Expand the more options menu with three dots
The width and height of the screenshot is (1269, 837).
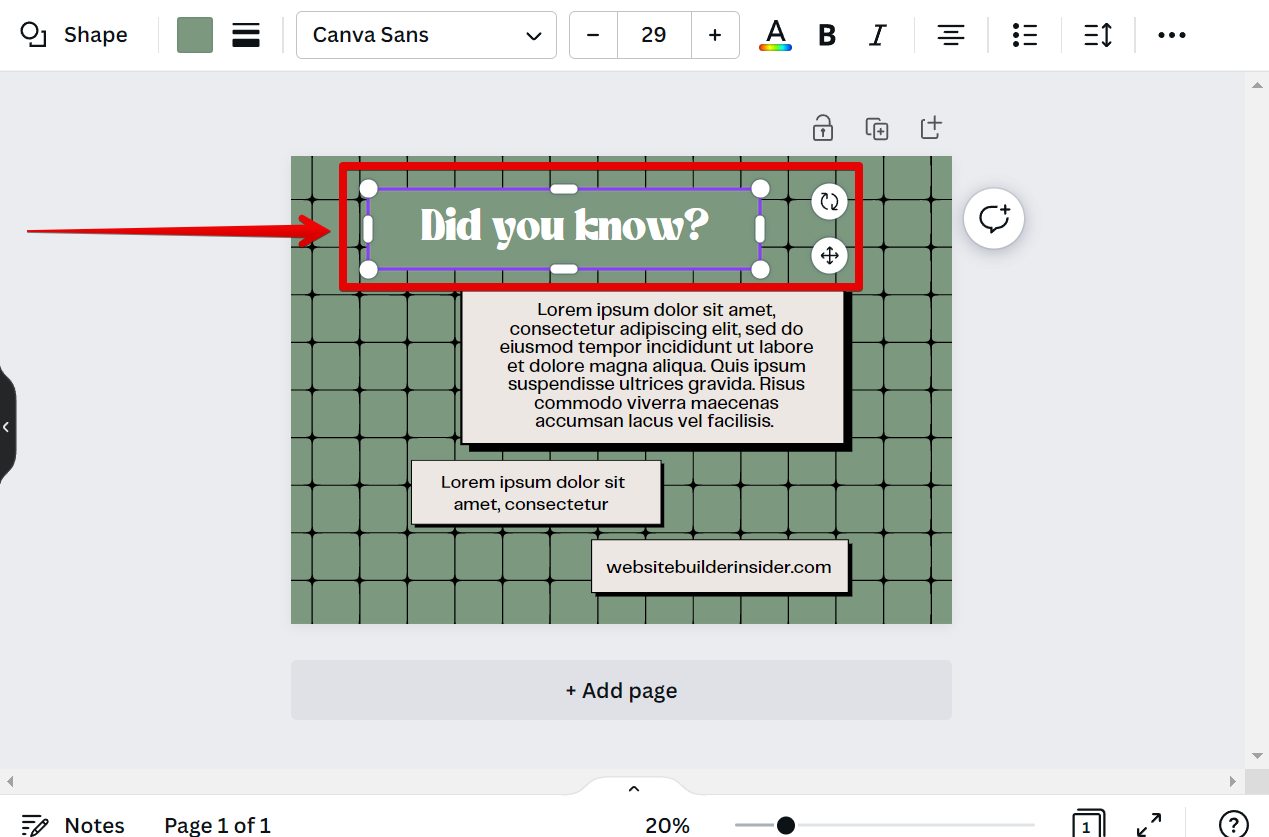coord(1171,35)
